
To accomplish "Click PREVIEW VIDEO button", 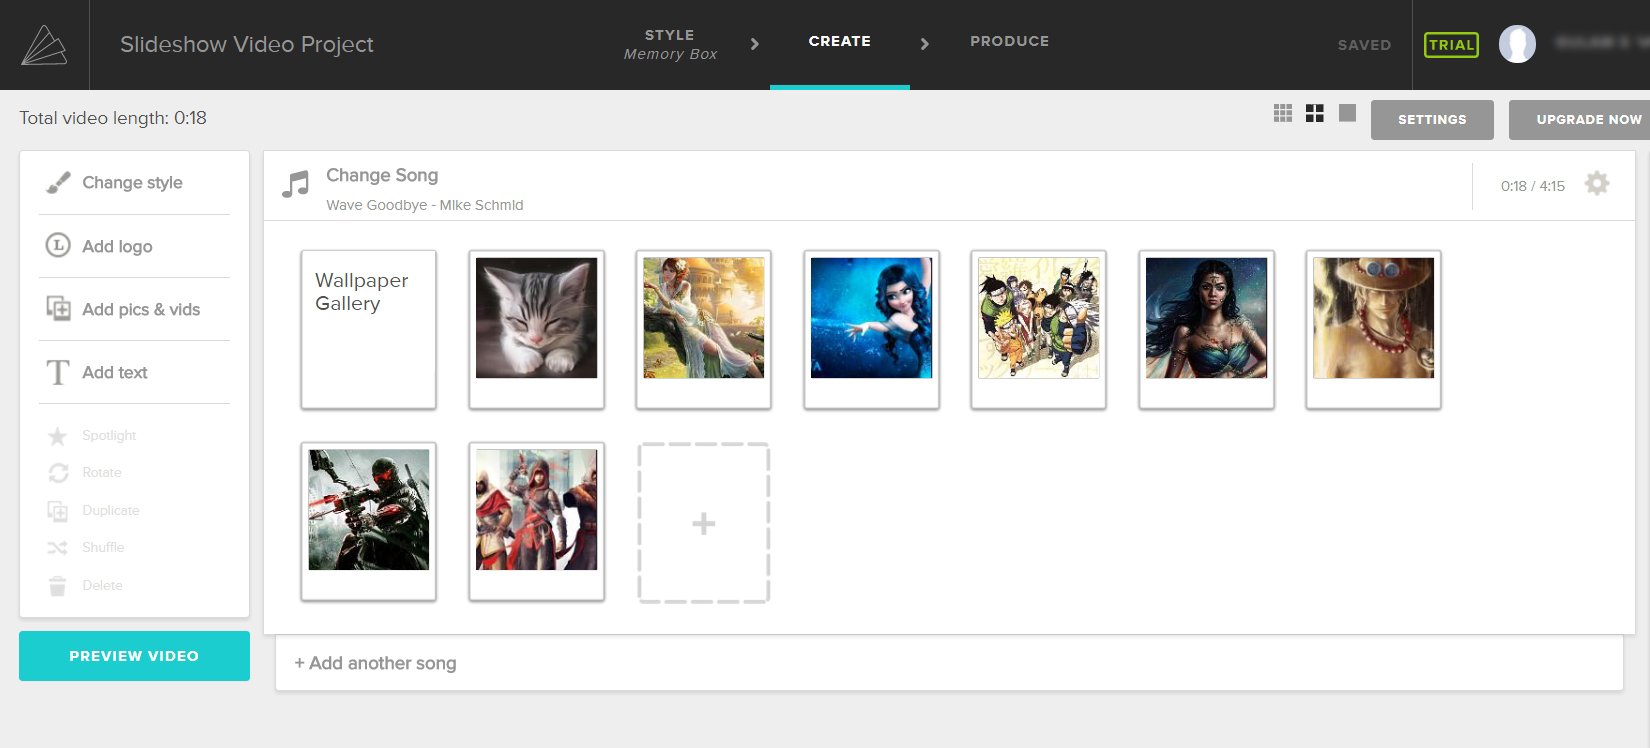I will click(x=134, y=656).
